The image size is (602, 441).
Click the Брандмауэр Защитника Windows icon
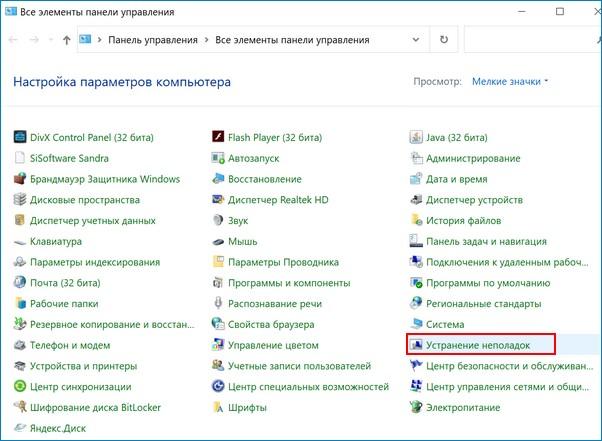[20, 179]
